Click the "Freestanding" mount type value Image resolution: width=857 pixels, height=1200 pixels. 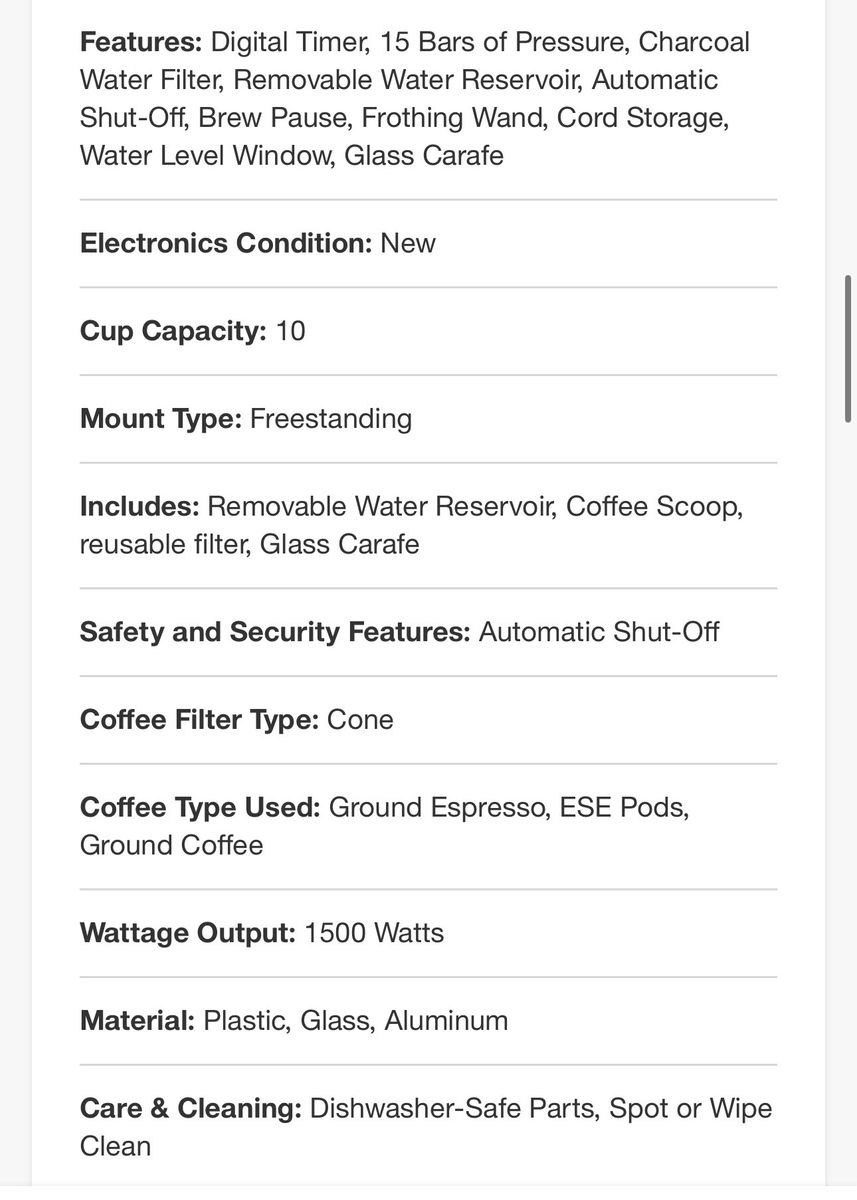pos(331,419)
